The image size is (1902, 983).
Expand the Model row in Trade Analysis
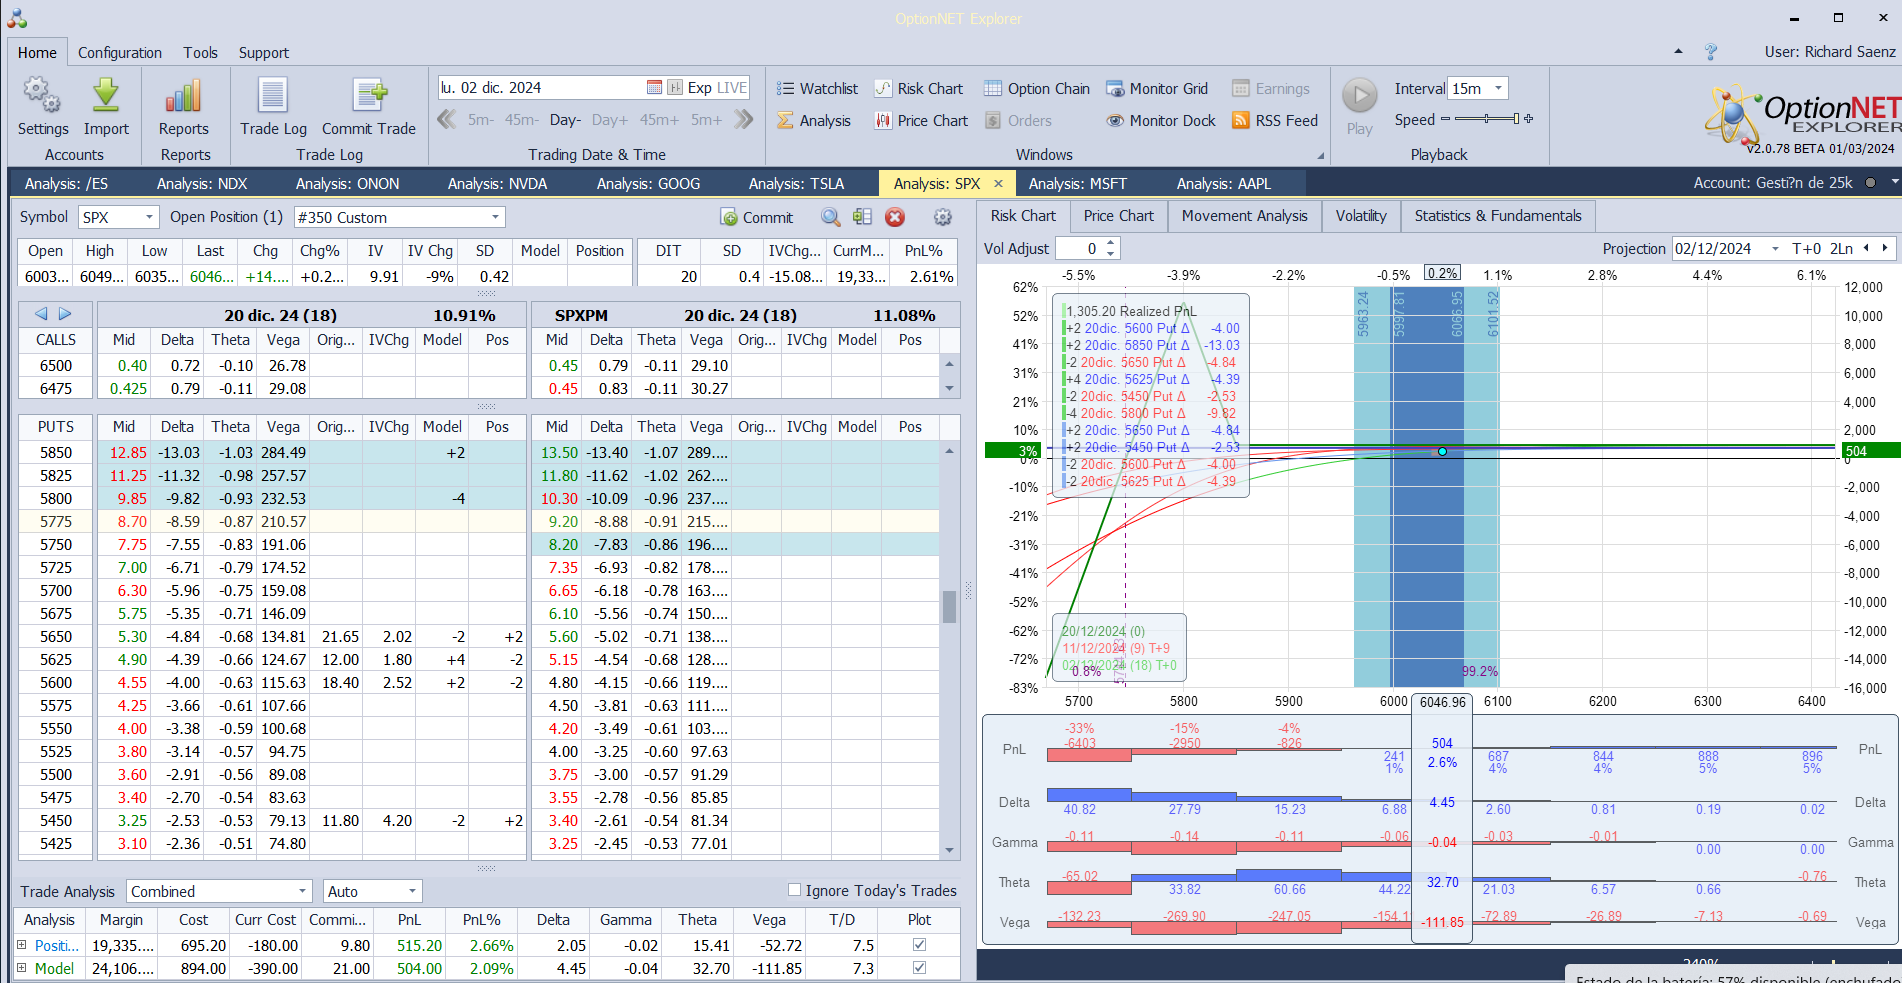pyautogui.click(x=21, y=968)
